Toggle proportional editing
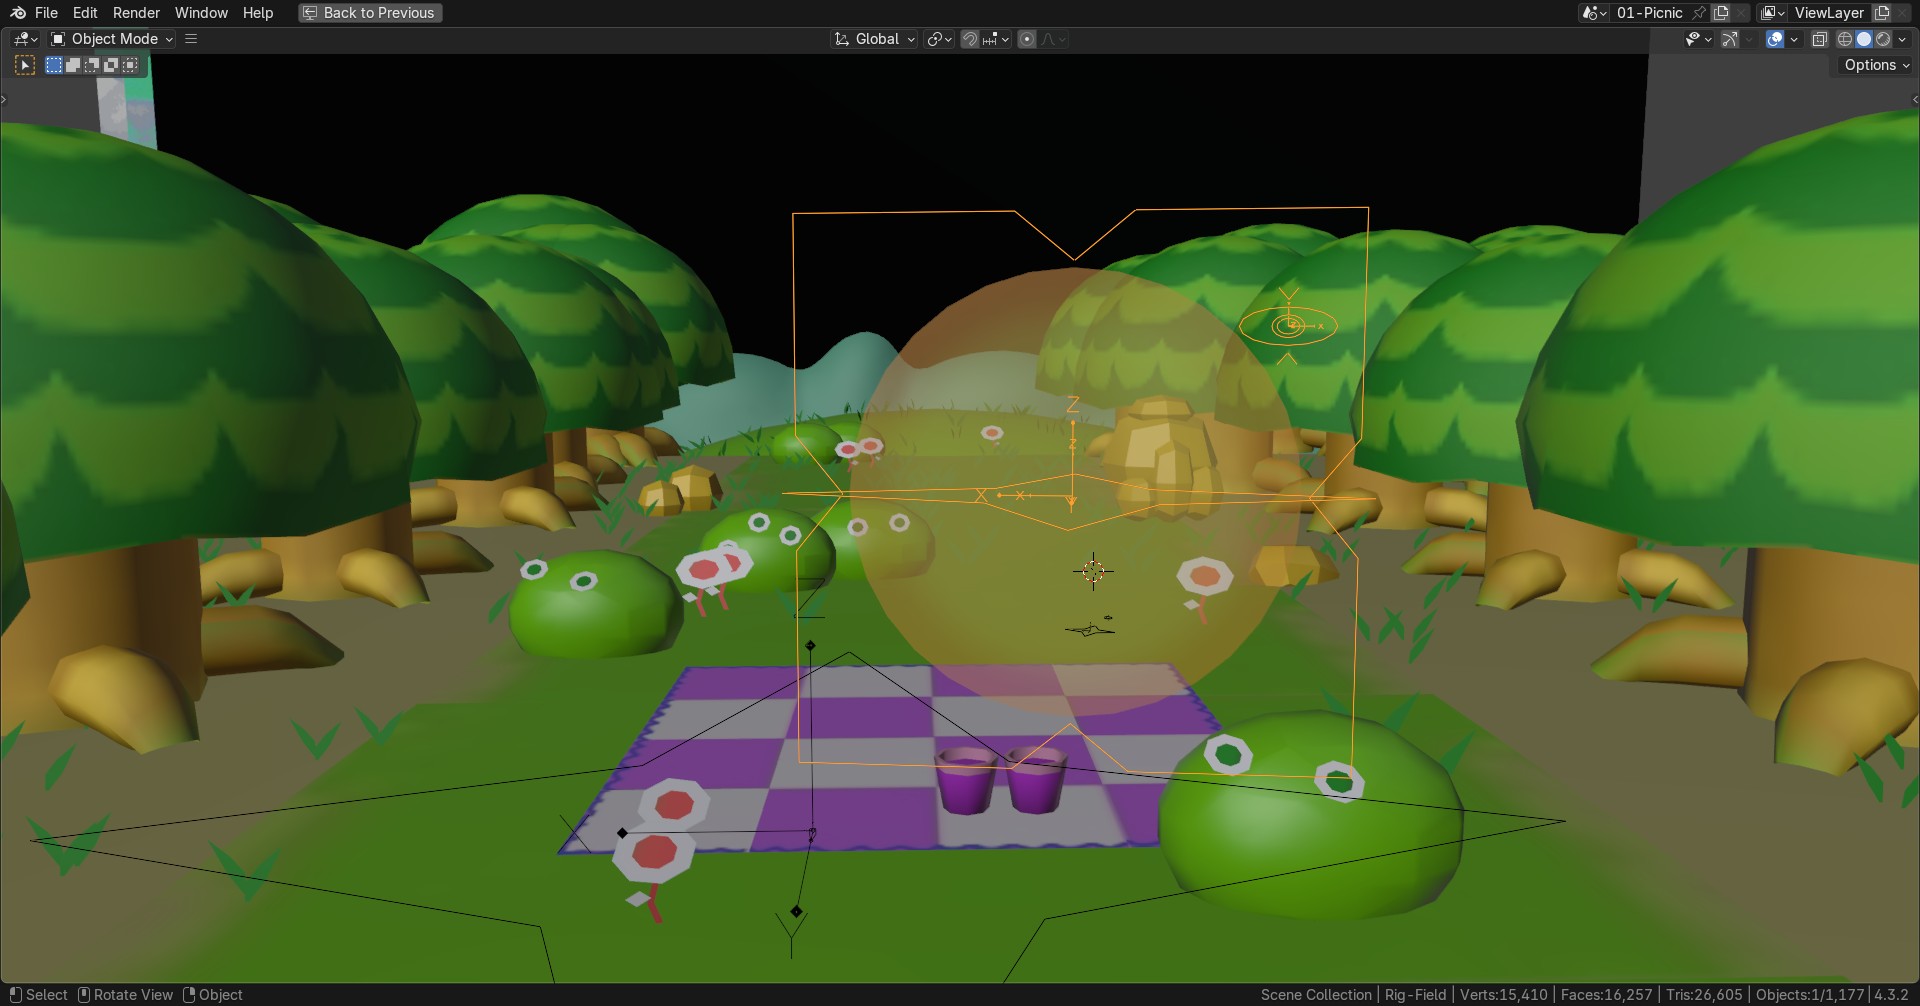Image resolution: width=1920 pixels, height=1006 pixels. [x=1027, y=39]
